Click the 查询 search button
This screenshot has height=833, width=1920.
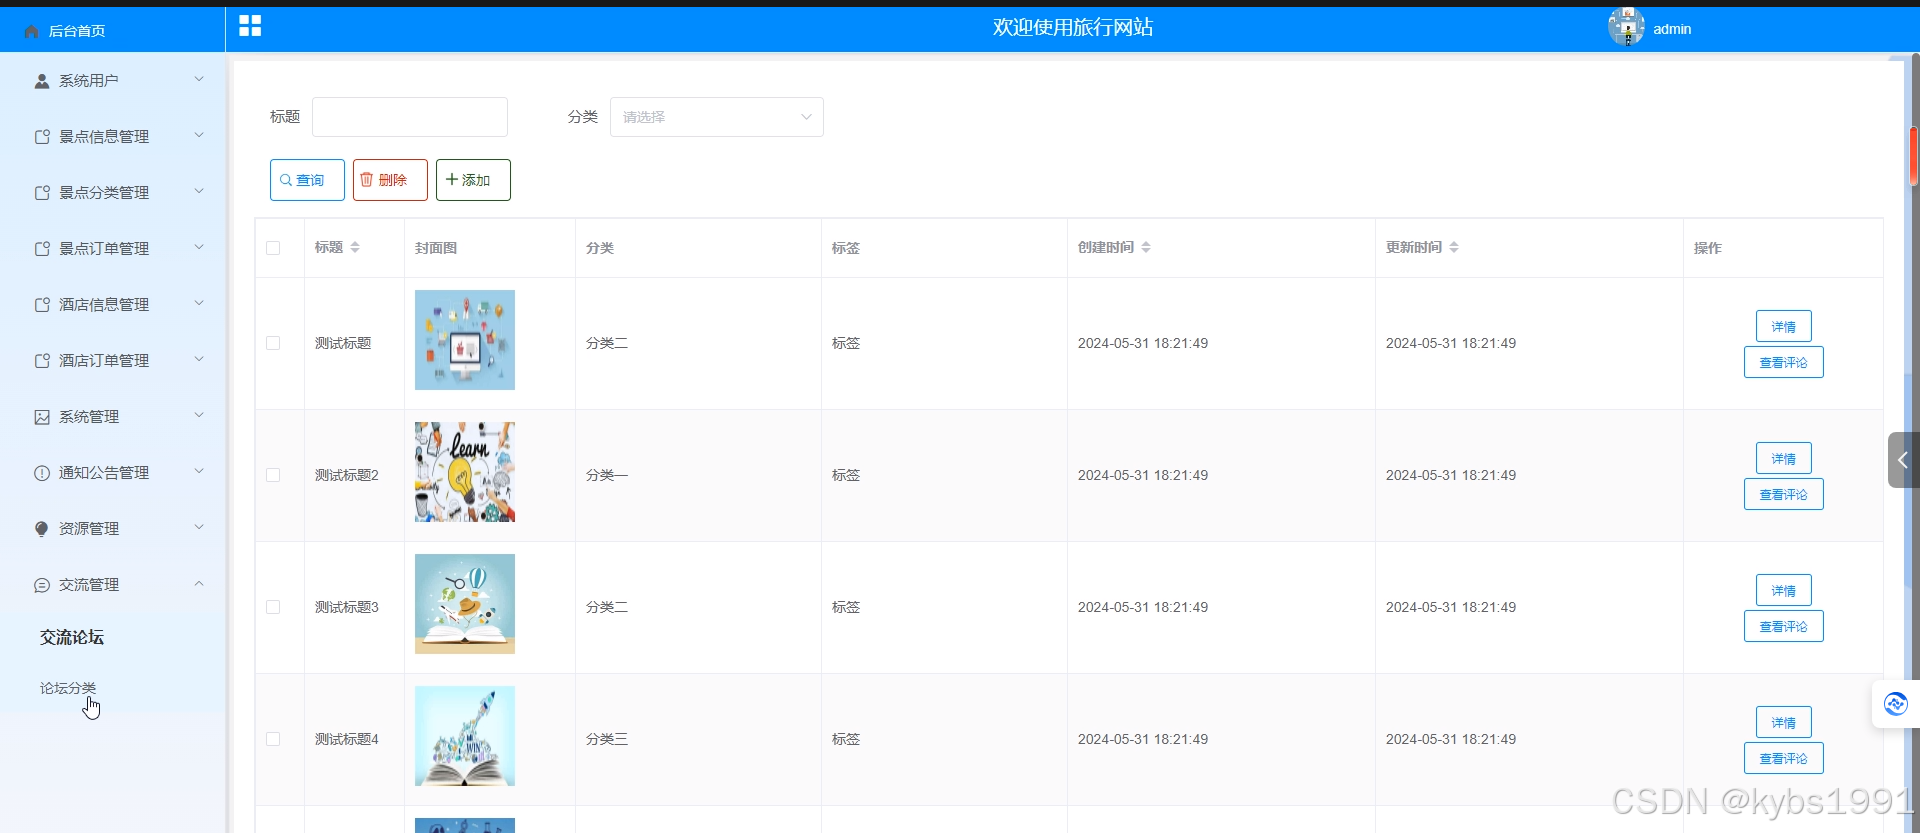[x=307, y=180]
